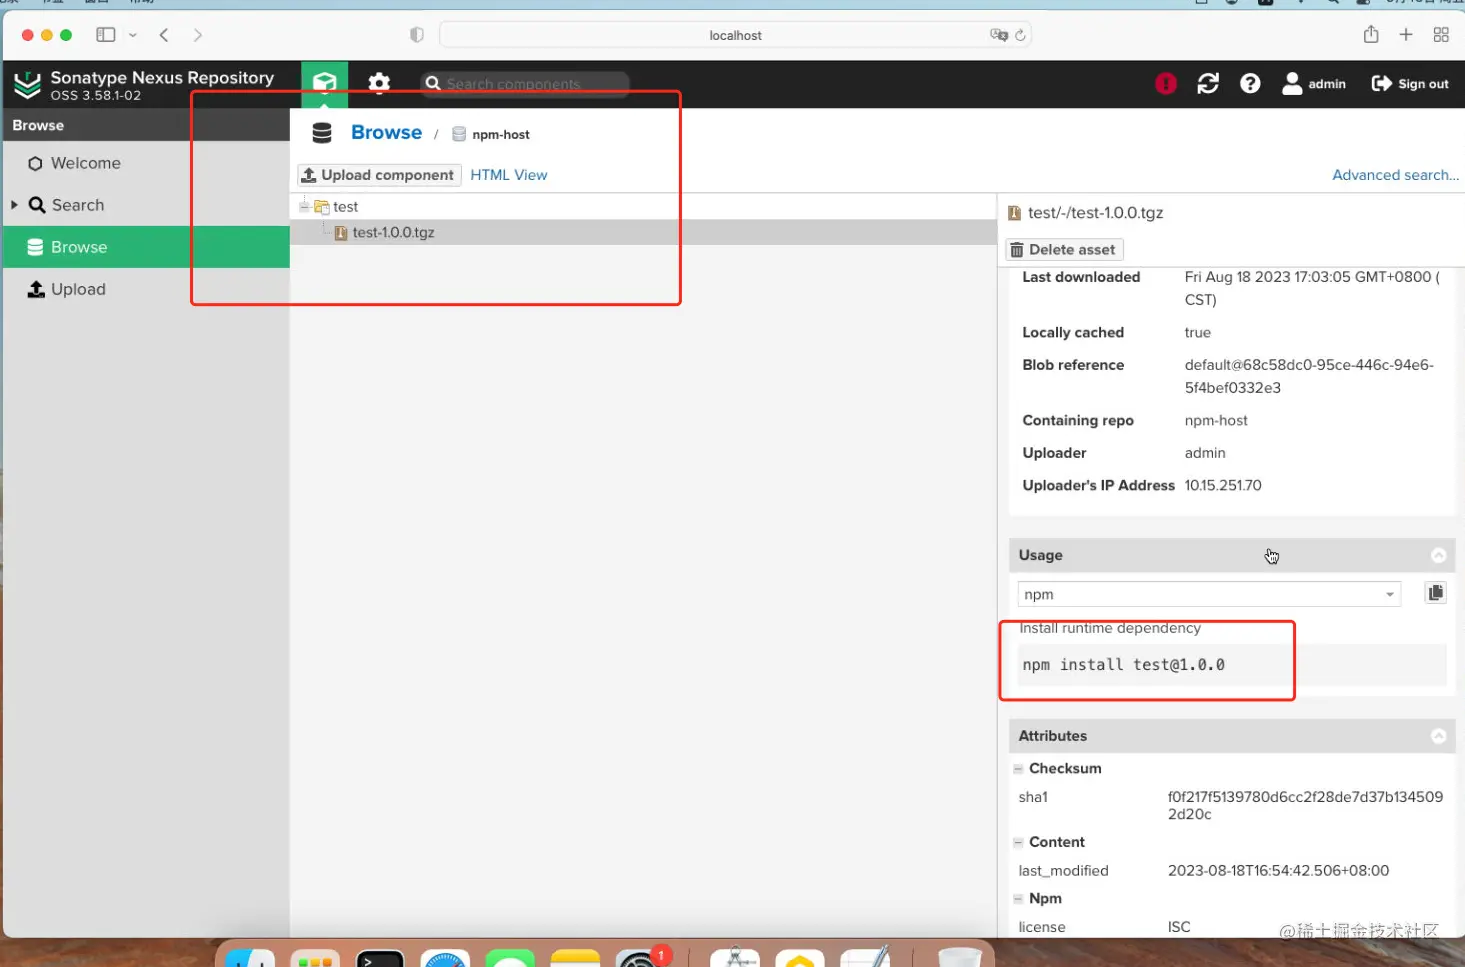This screenshot has width=1465, height=967.
Task: Open the administration gear icon
Action: coord(379,83)
